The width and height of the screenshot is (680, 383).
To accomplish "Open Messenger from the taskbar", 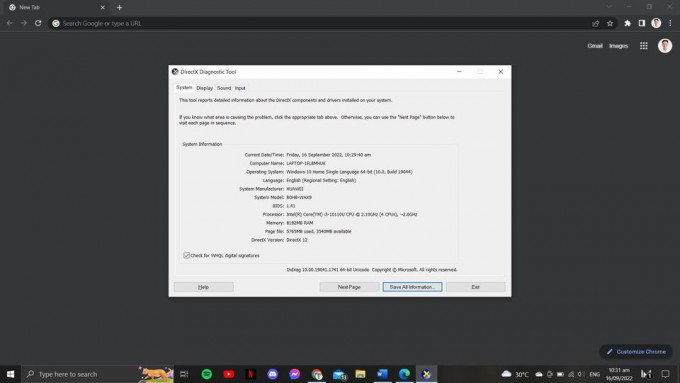I will 294,374.
